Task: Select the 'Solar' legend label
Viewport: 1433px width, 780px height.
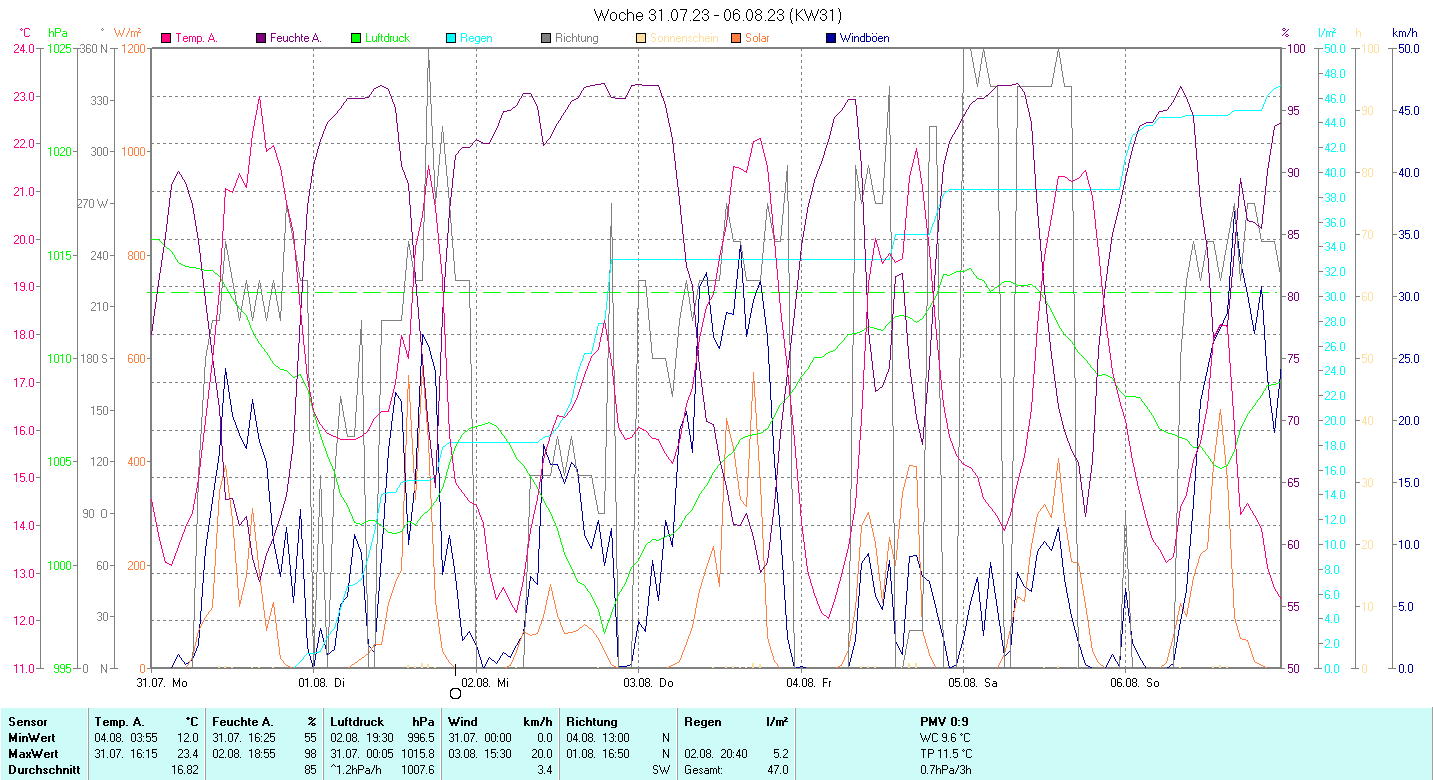Action: pos(757,38)
